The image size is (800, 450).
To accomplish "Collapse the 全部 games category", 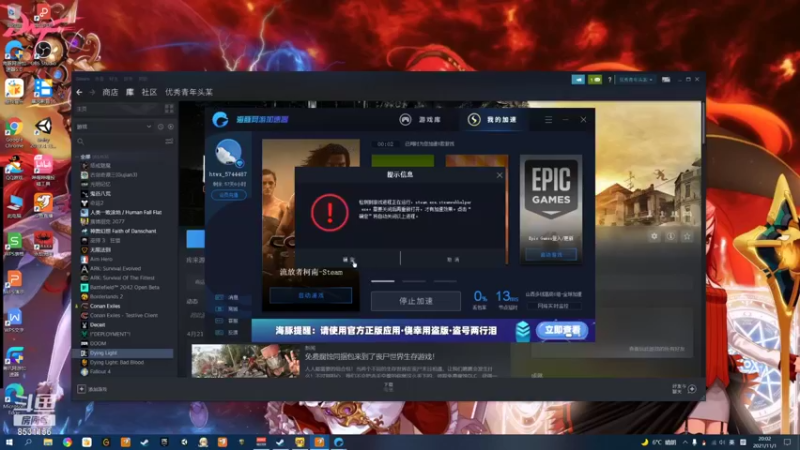I will [78, 157].
